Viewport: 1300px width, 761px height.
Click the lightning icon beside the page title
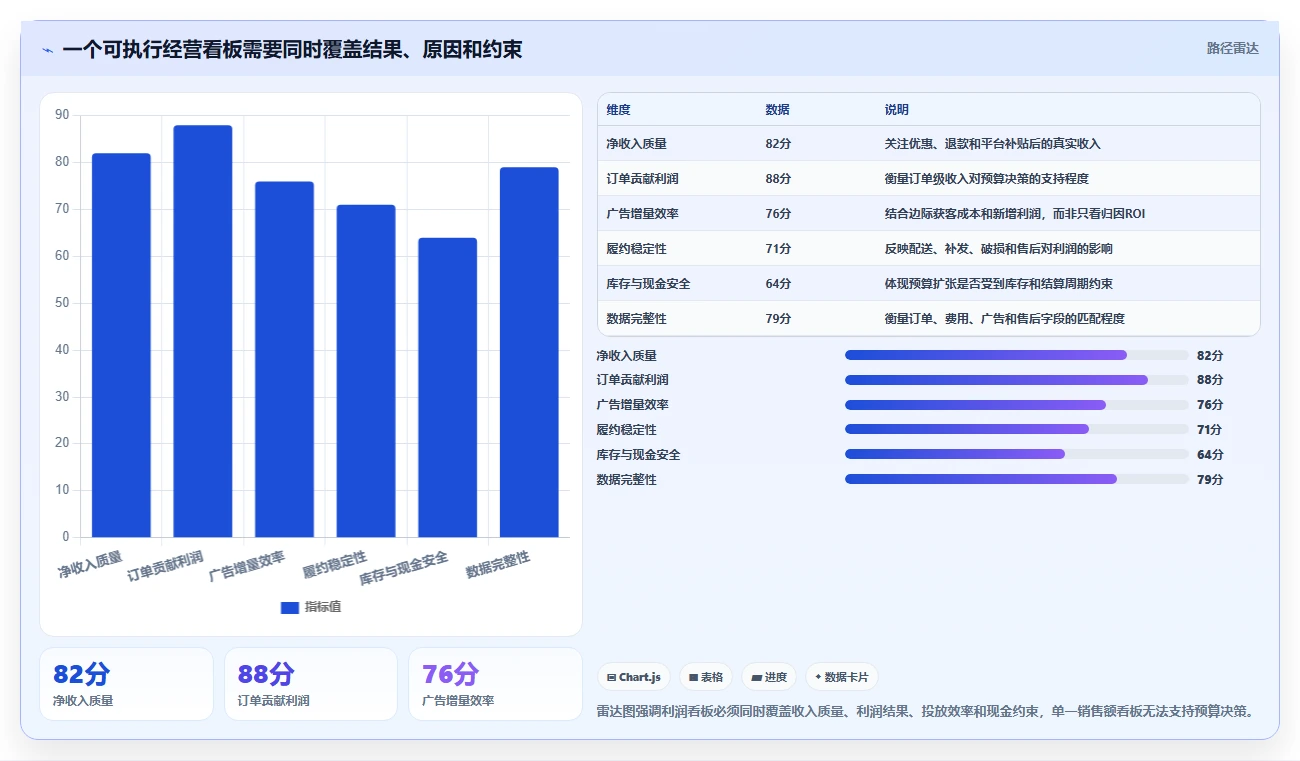click(x=47, y=50)
